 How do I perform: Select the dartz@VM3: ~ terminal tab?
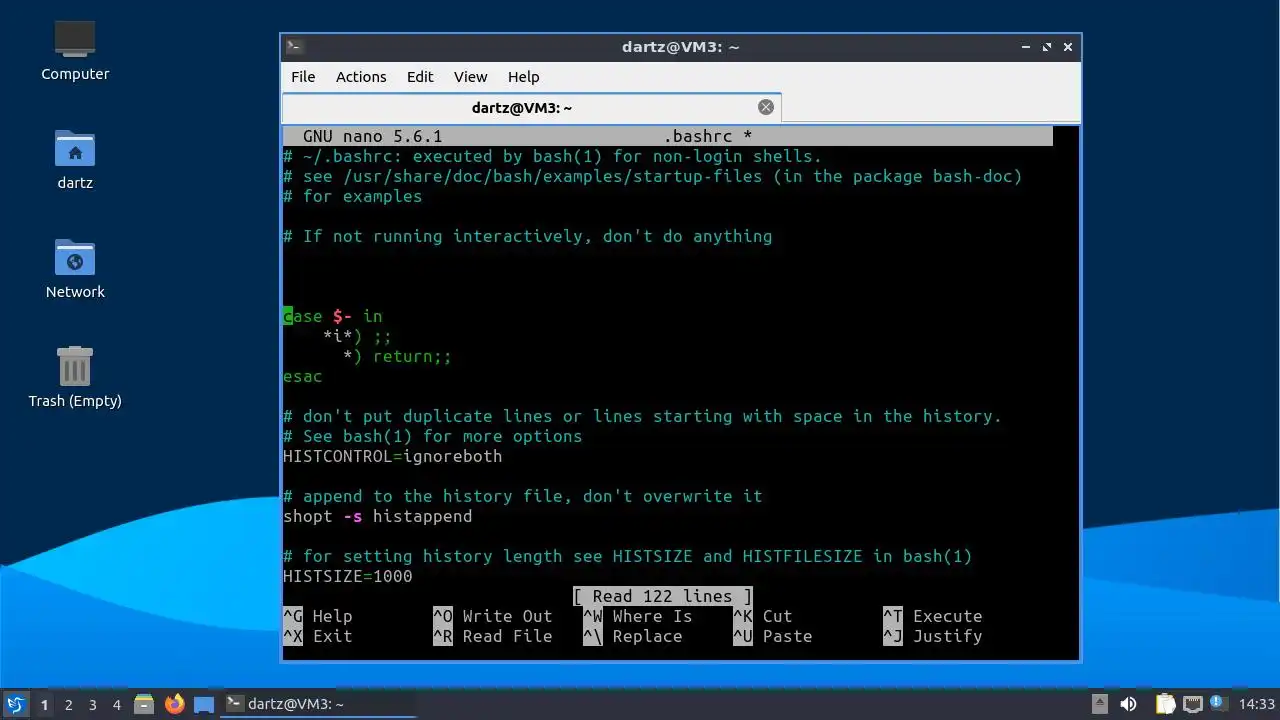(x=532, y=107)
